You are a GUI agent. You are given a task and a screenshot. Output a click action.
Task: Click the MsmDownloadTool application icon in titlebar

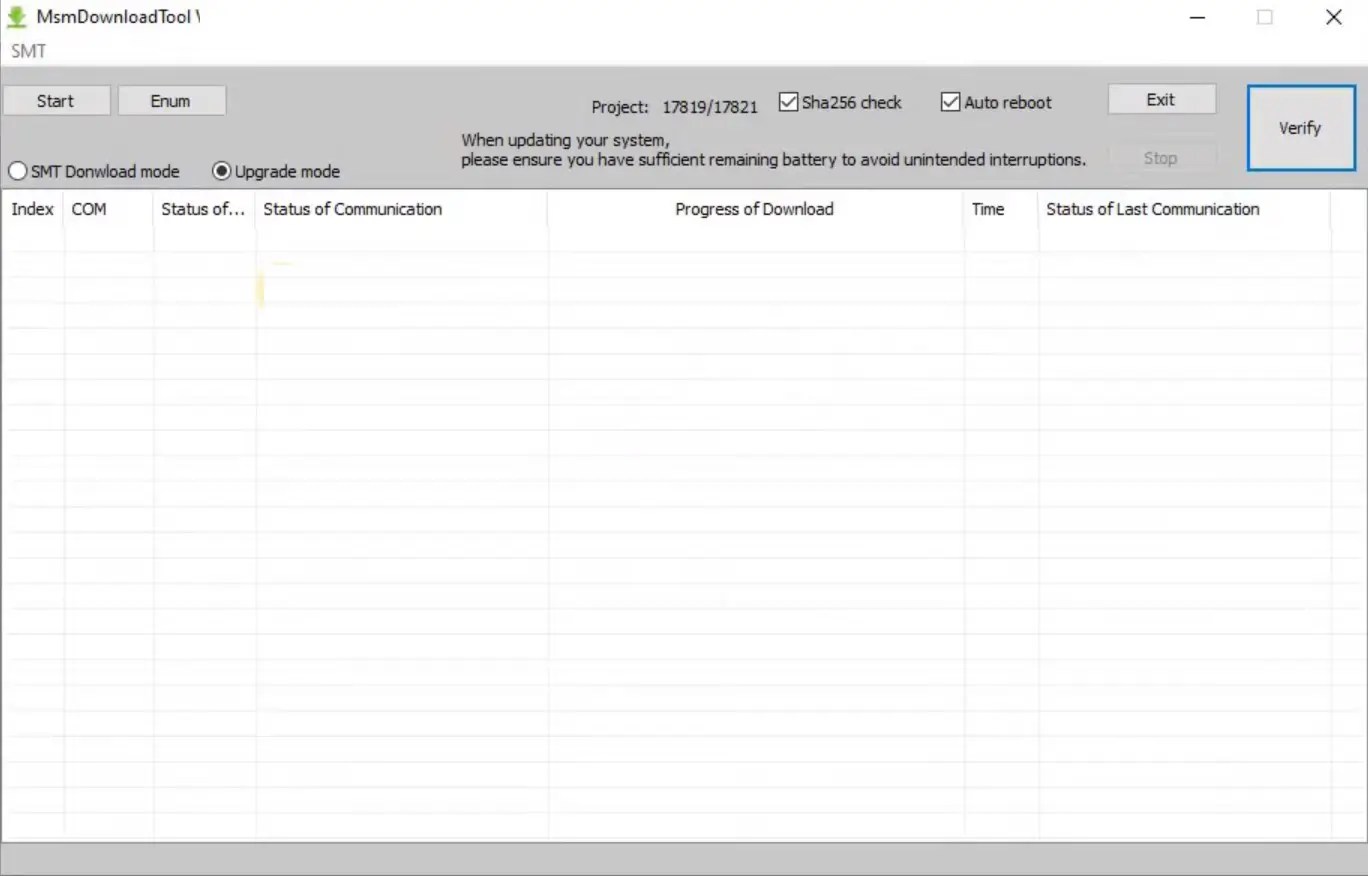15,16
